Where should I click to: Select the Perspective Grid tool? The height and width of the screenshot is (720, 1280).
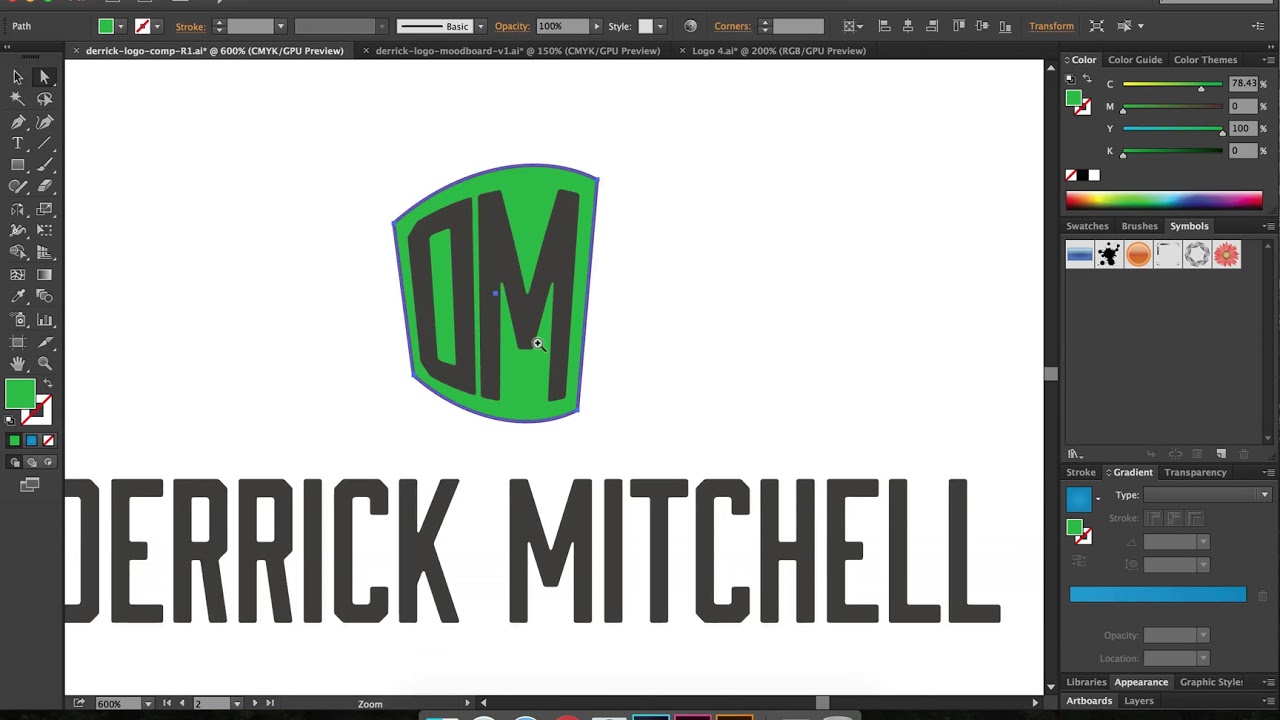click(44, 253)
